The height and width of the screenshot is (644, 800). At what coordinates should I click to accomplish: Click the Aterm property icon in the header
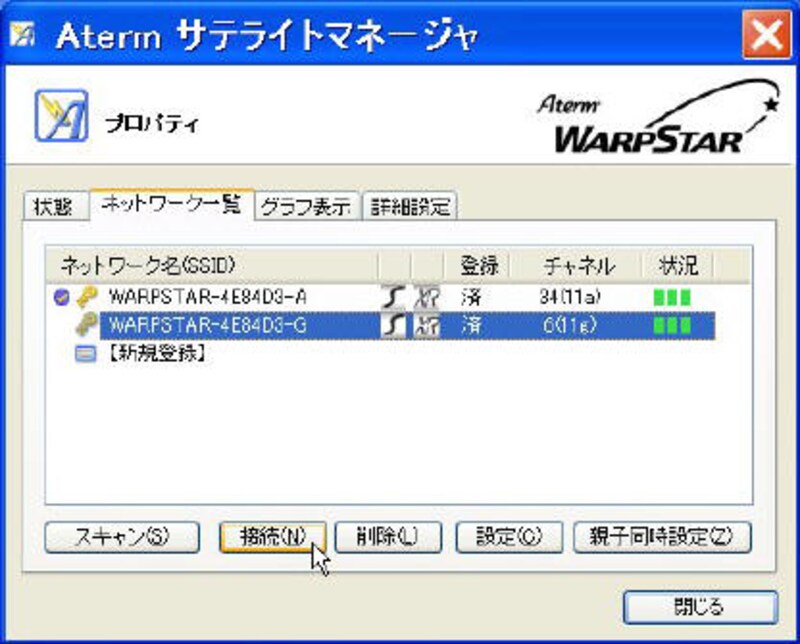point(60,116)
